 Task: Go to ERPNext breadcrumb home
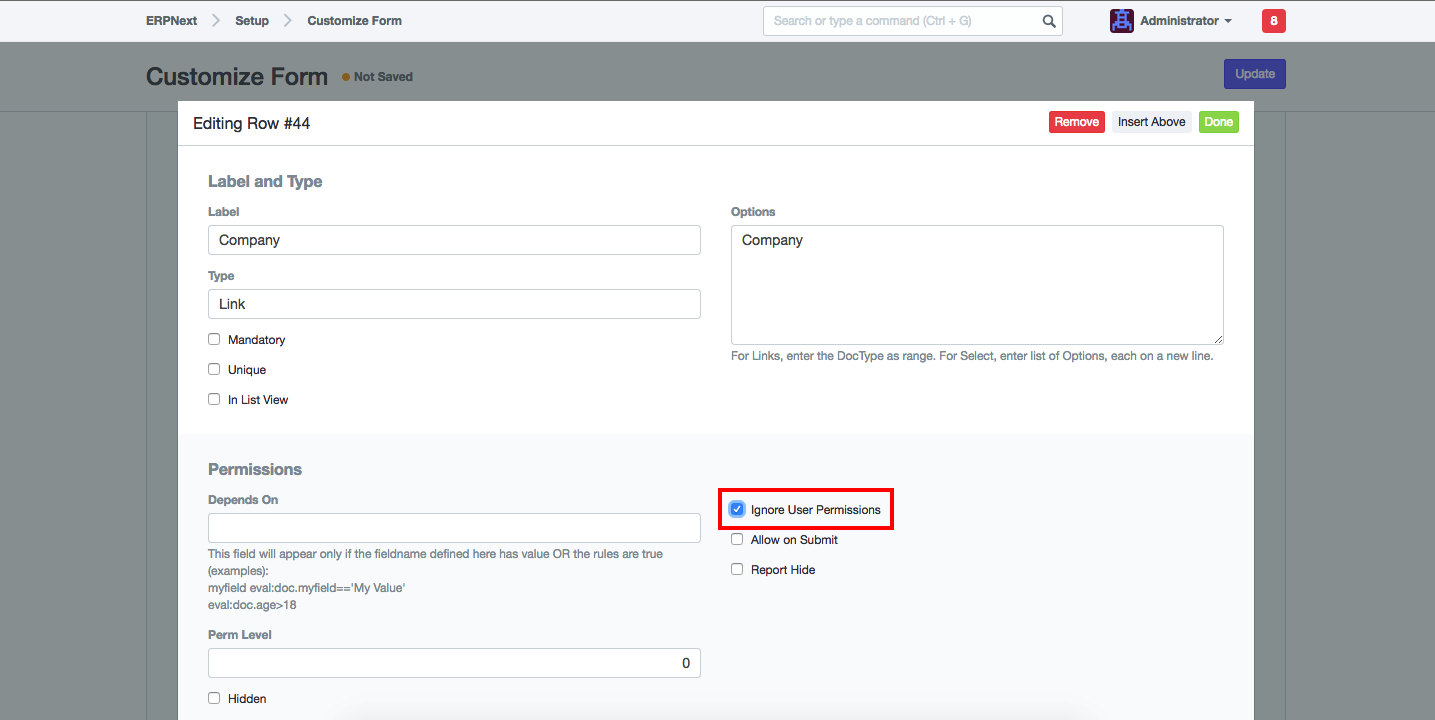coord(171,21)
